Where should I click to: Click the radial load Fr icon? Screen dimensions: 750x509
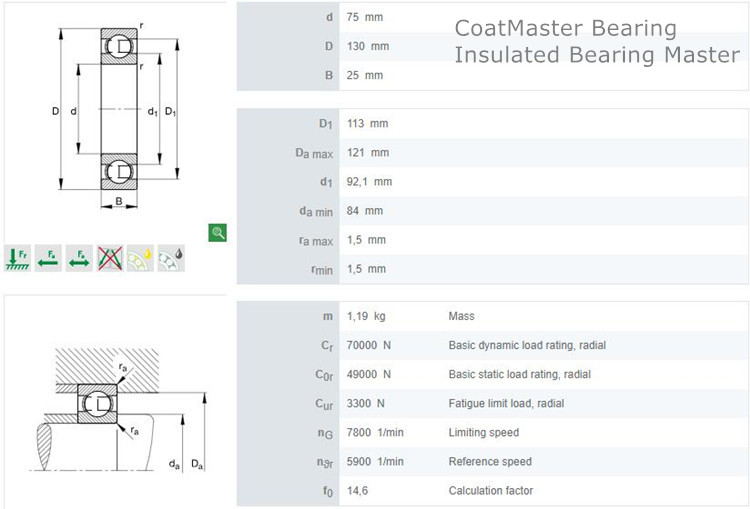(x=18, y=258)
